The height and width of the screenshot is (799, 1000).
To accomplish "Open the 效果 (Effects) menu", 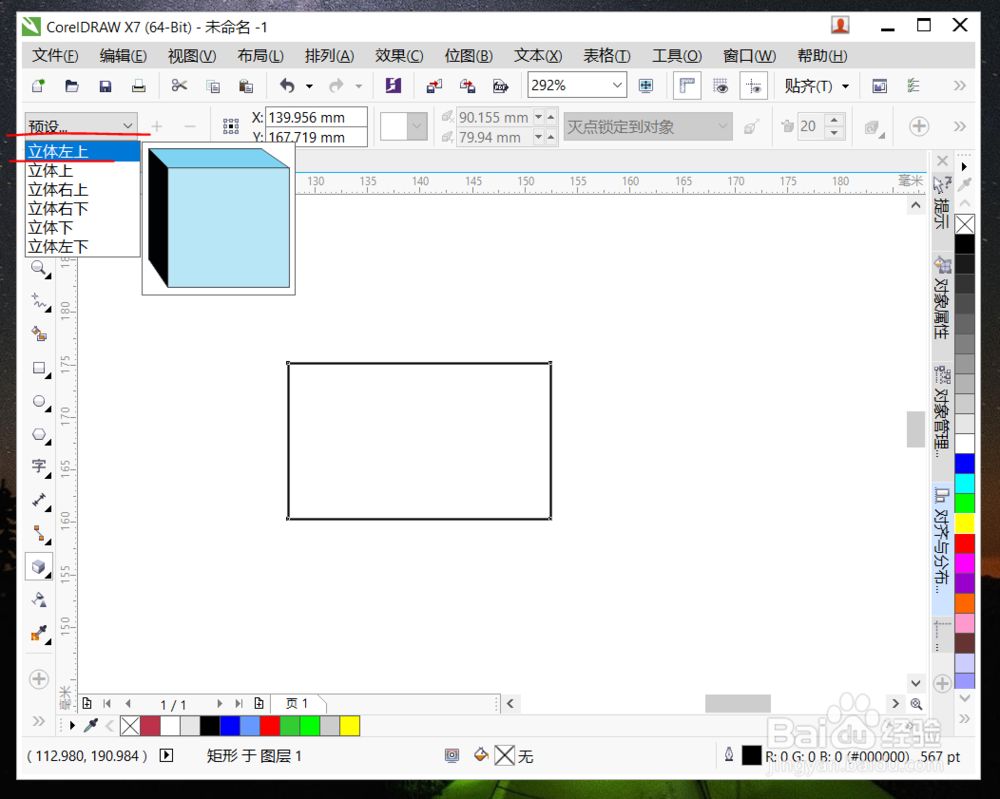I will (399, 55).
